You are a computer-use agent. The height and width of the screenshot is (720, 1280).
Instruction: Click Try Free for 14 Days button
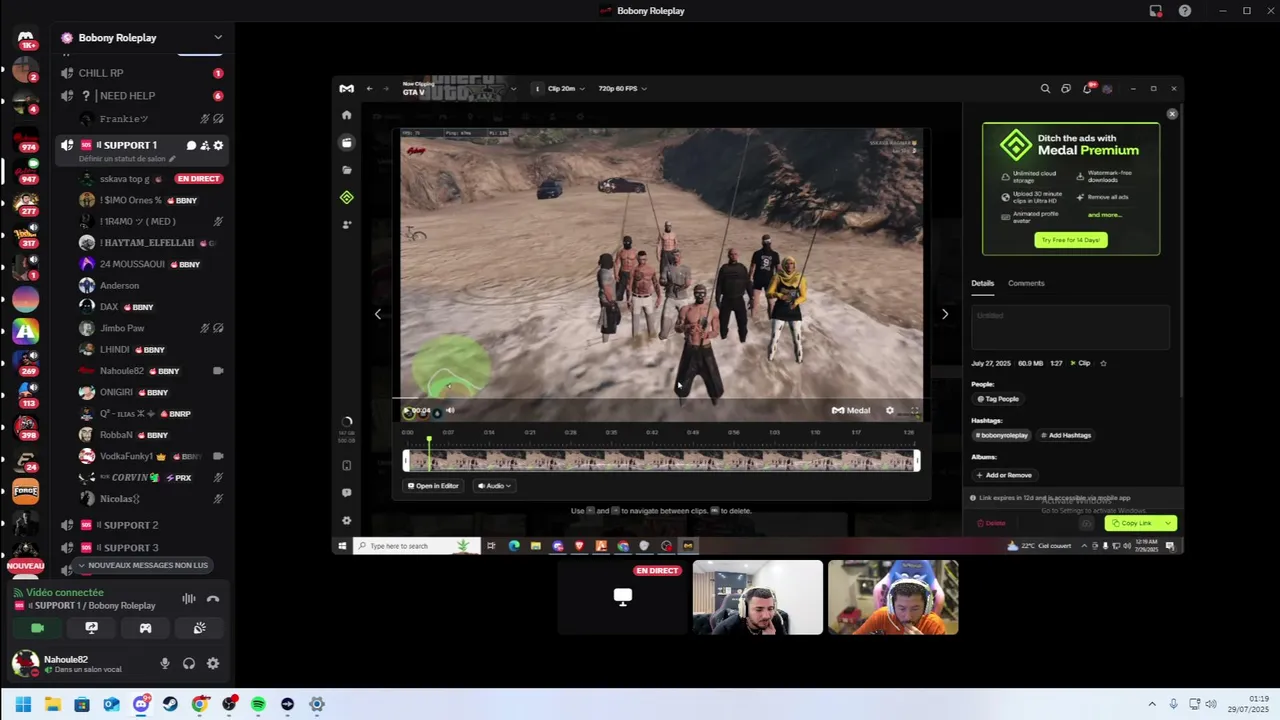(1071, 240)
